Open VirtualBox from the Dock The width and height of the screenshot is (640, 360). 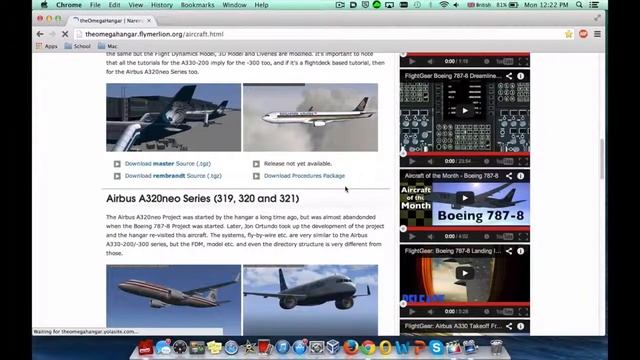click(x=333, y=347)
